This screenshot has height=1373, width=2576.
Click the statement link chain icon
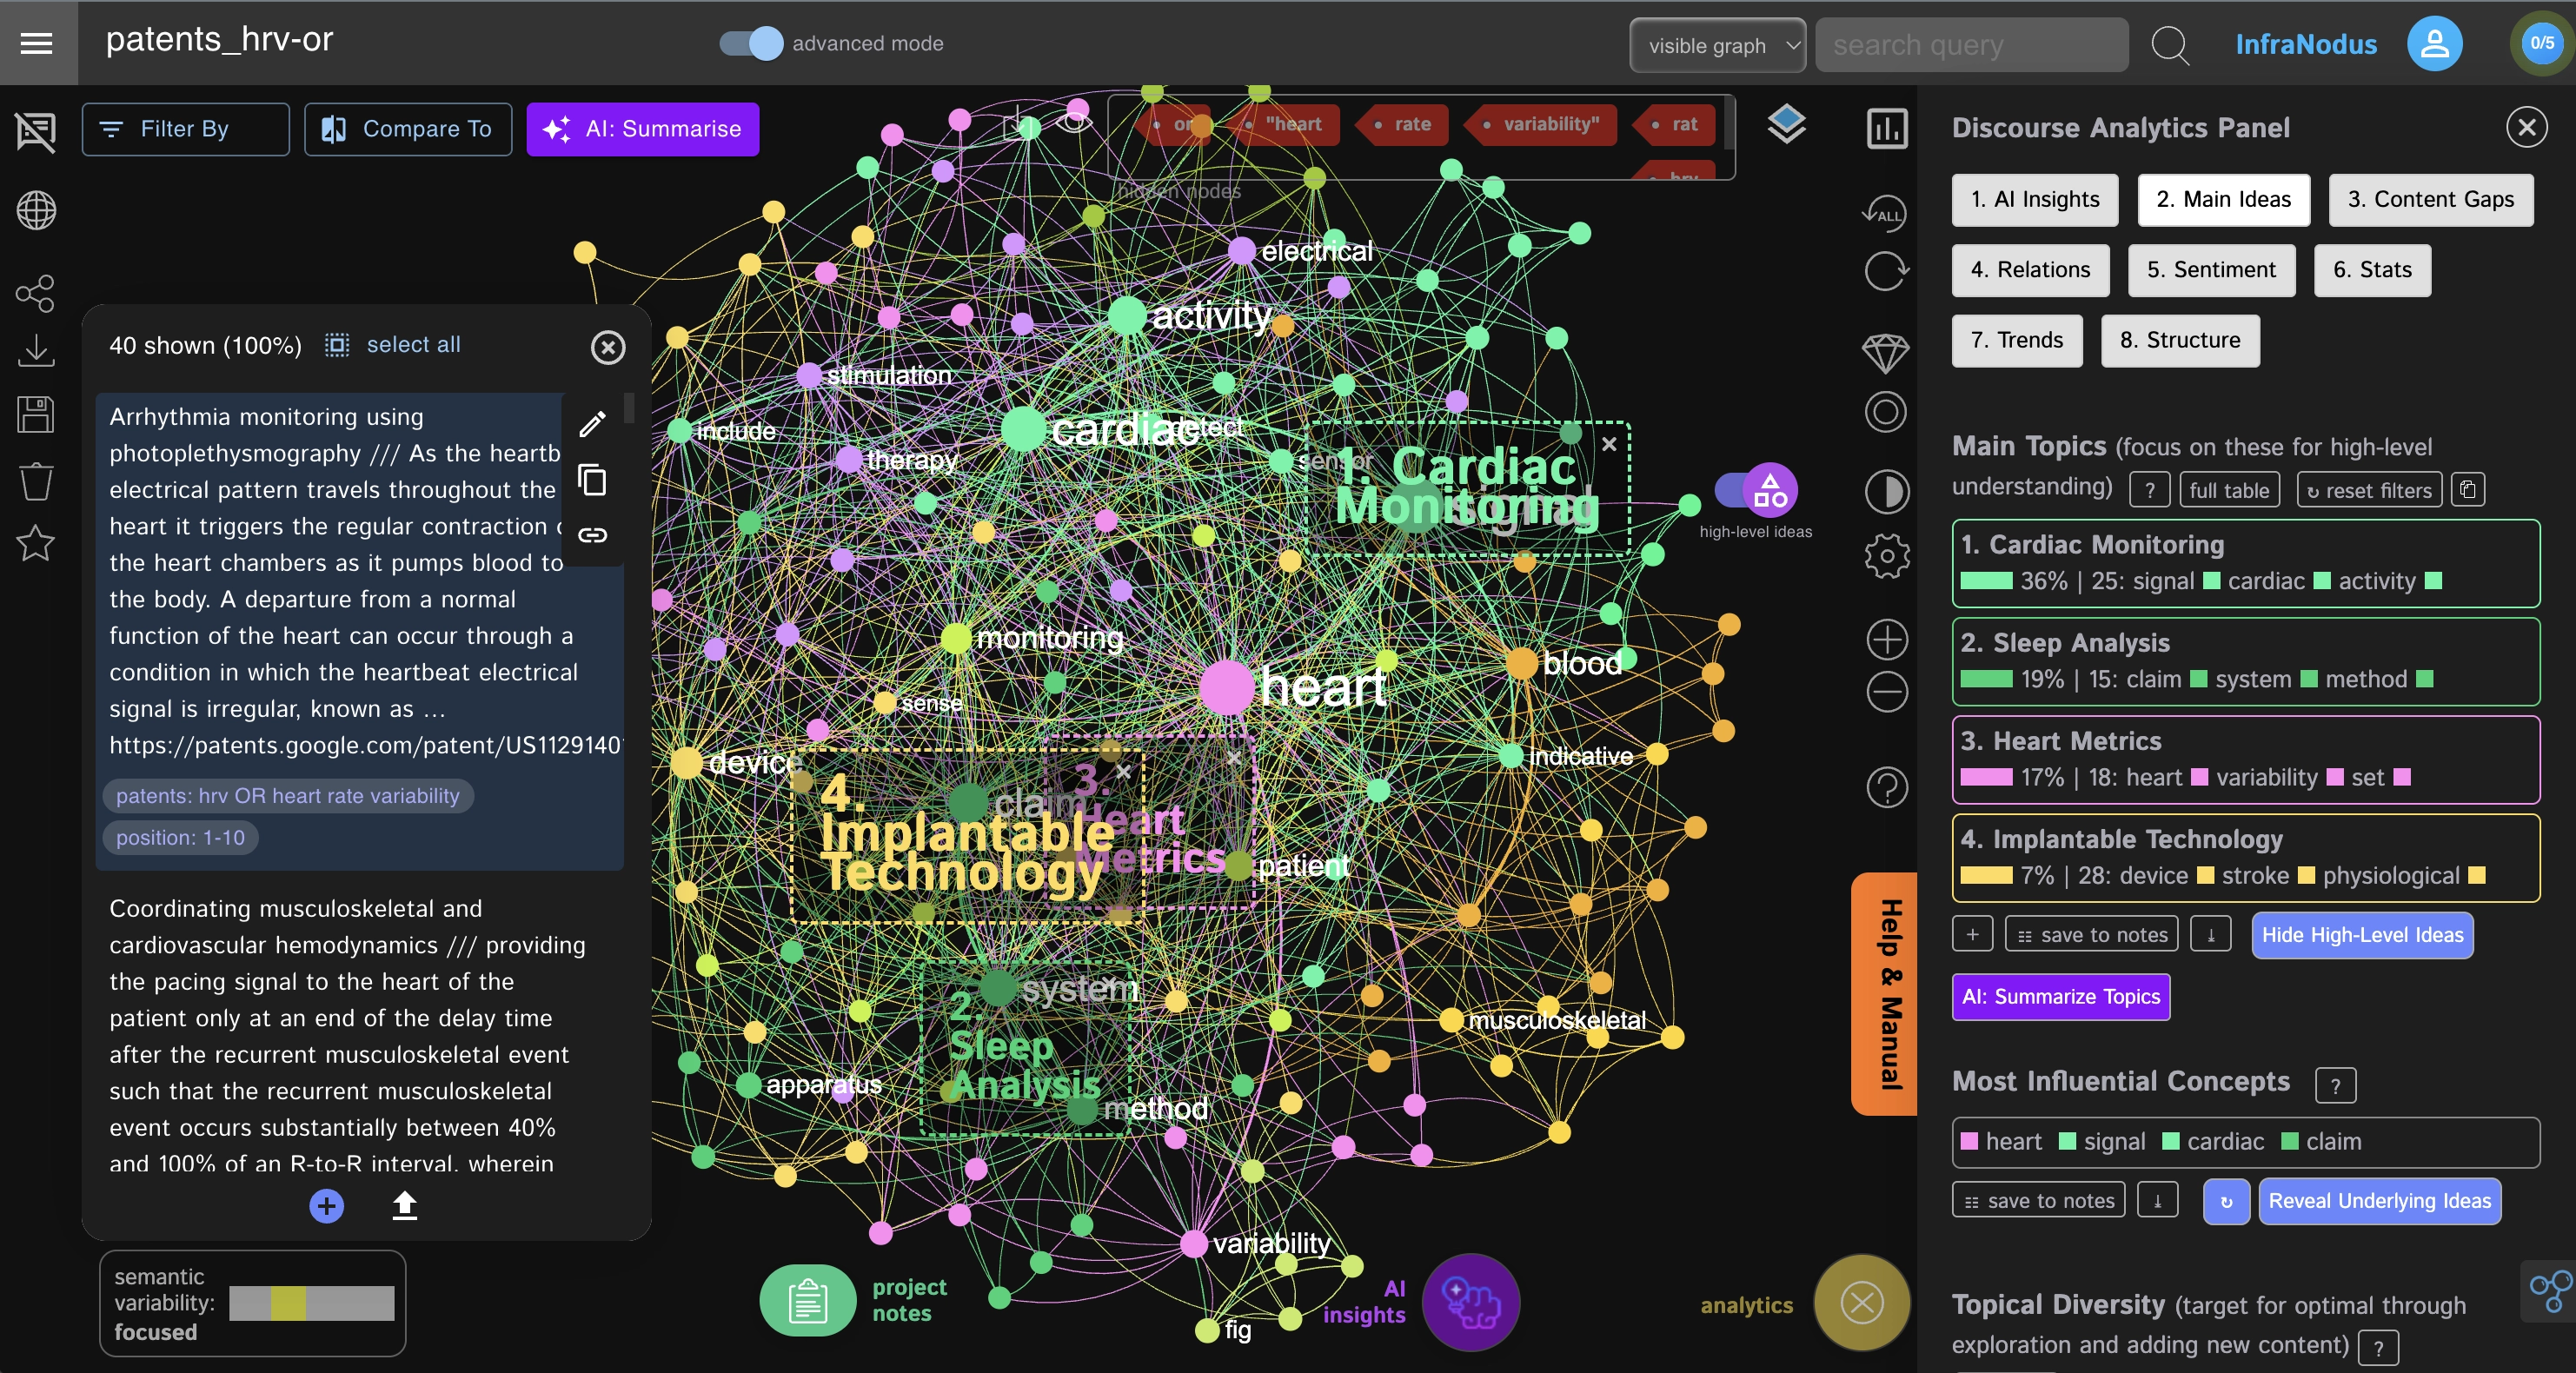click(x=593, y=535)
